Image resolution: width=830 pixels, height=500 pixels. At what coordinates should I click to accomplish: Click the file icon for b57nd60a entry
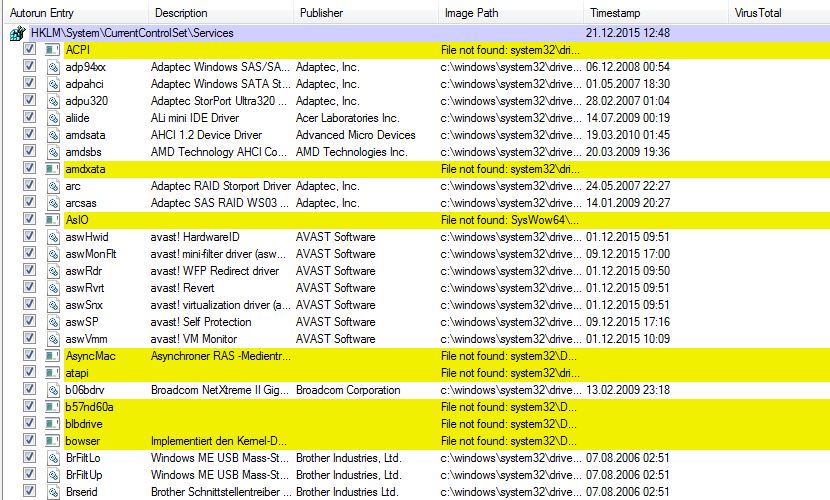tap(52, 407)
